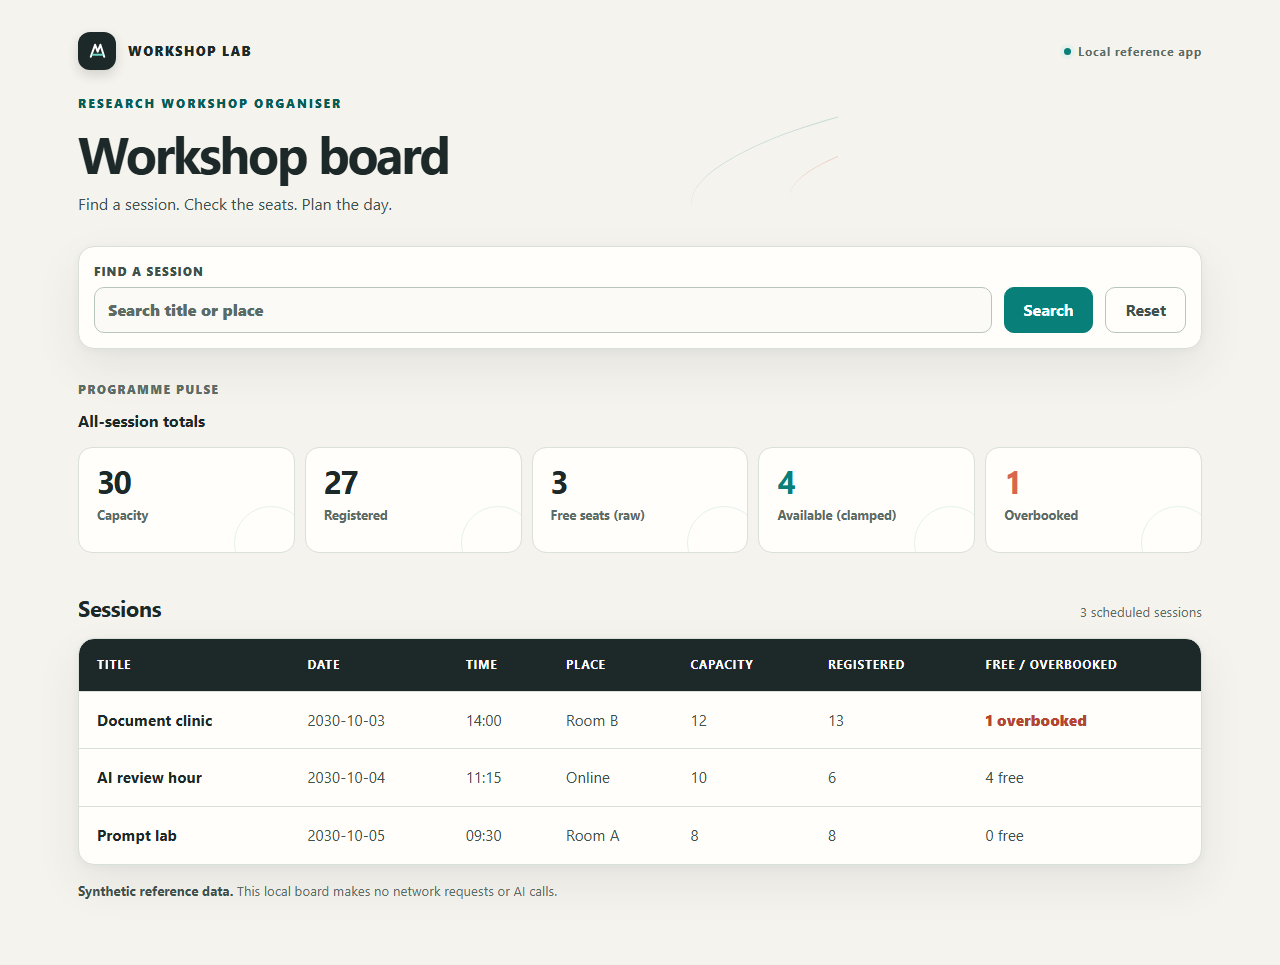This screenshot has height=965, width=1280.
Task: Click the All-session totals heading
Action: (142, 422)
